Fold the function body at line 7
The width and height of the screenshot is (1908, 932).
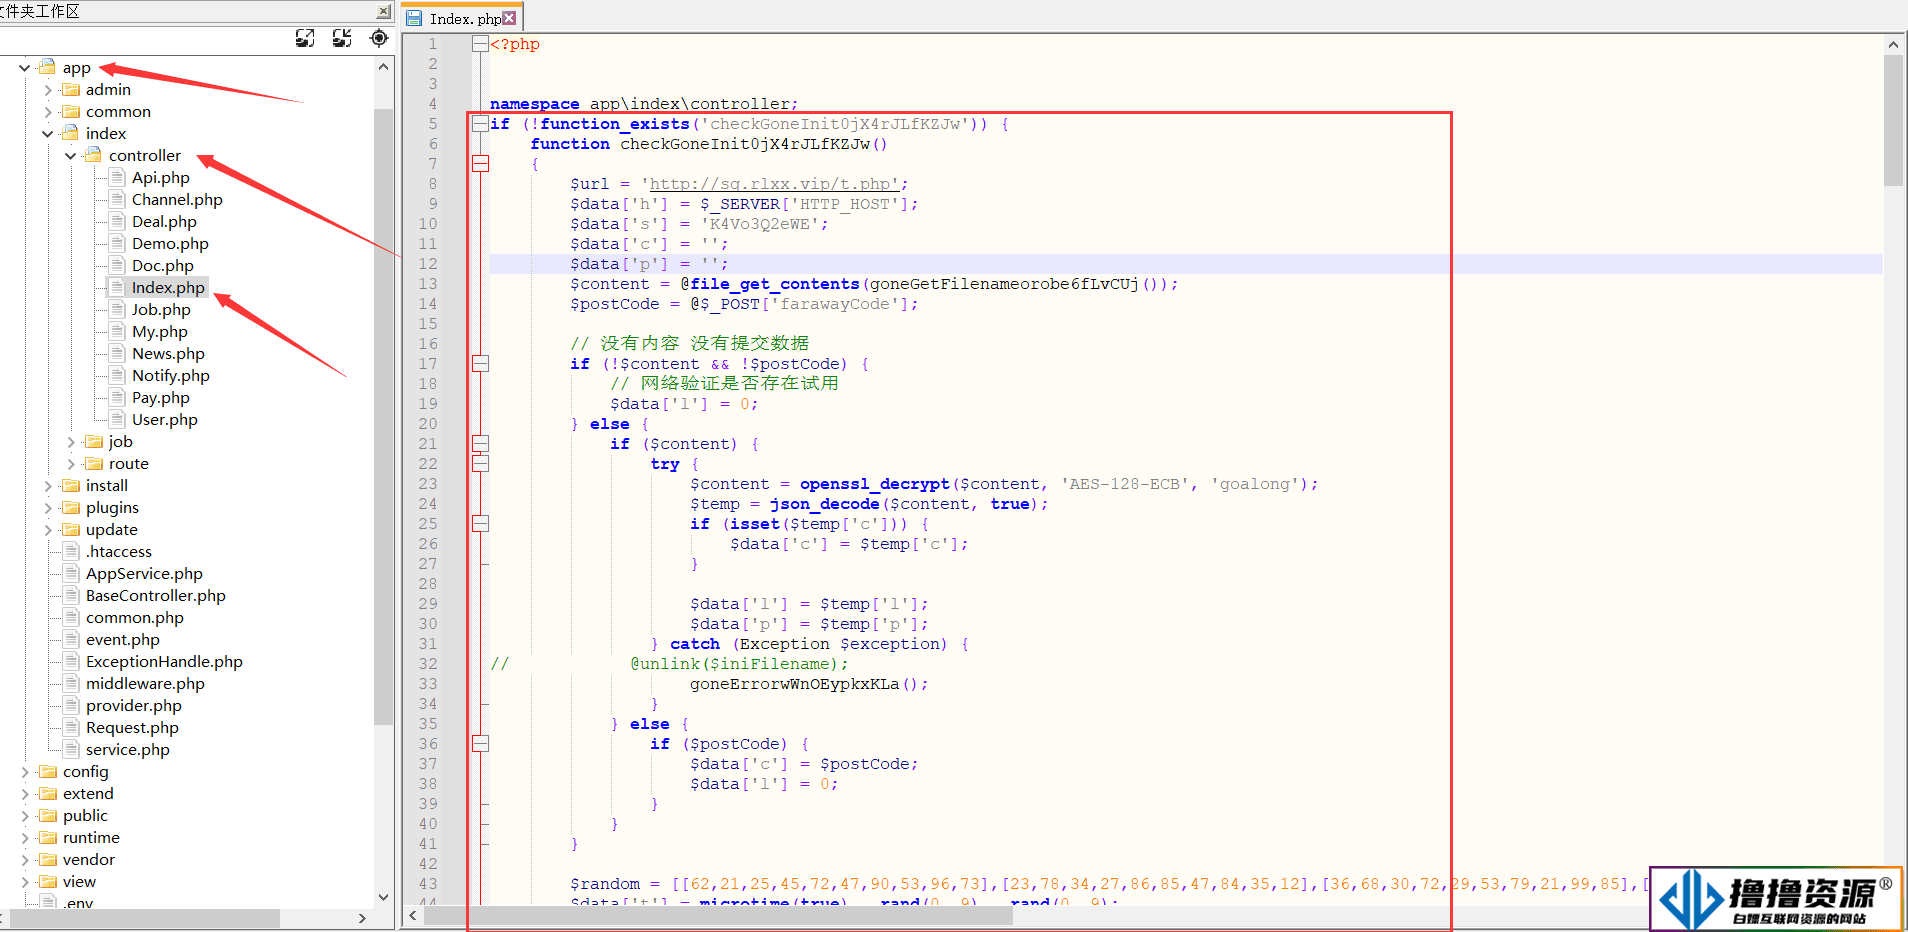(480, 164)
